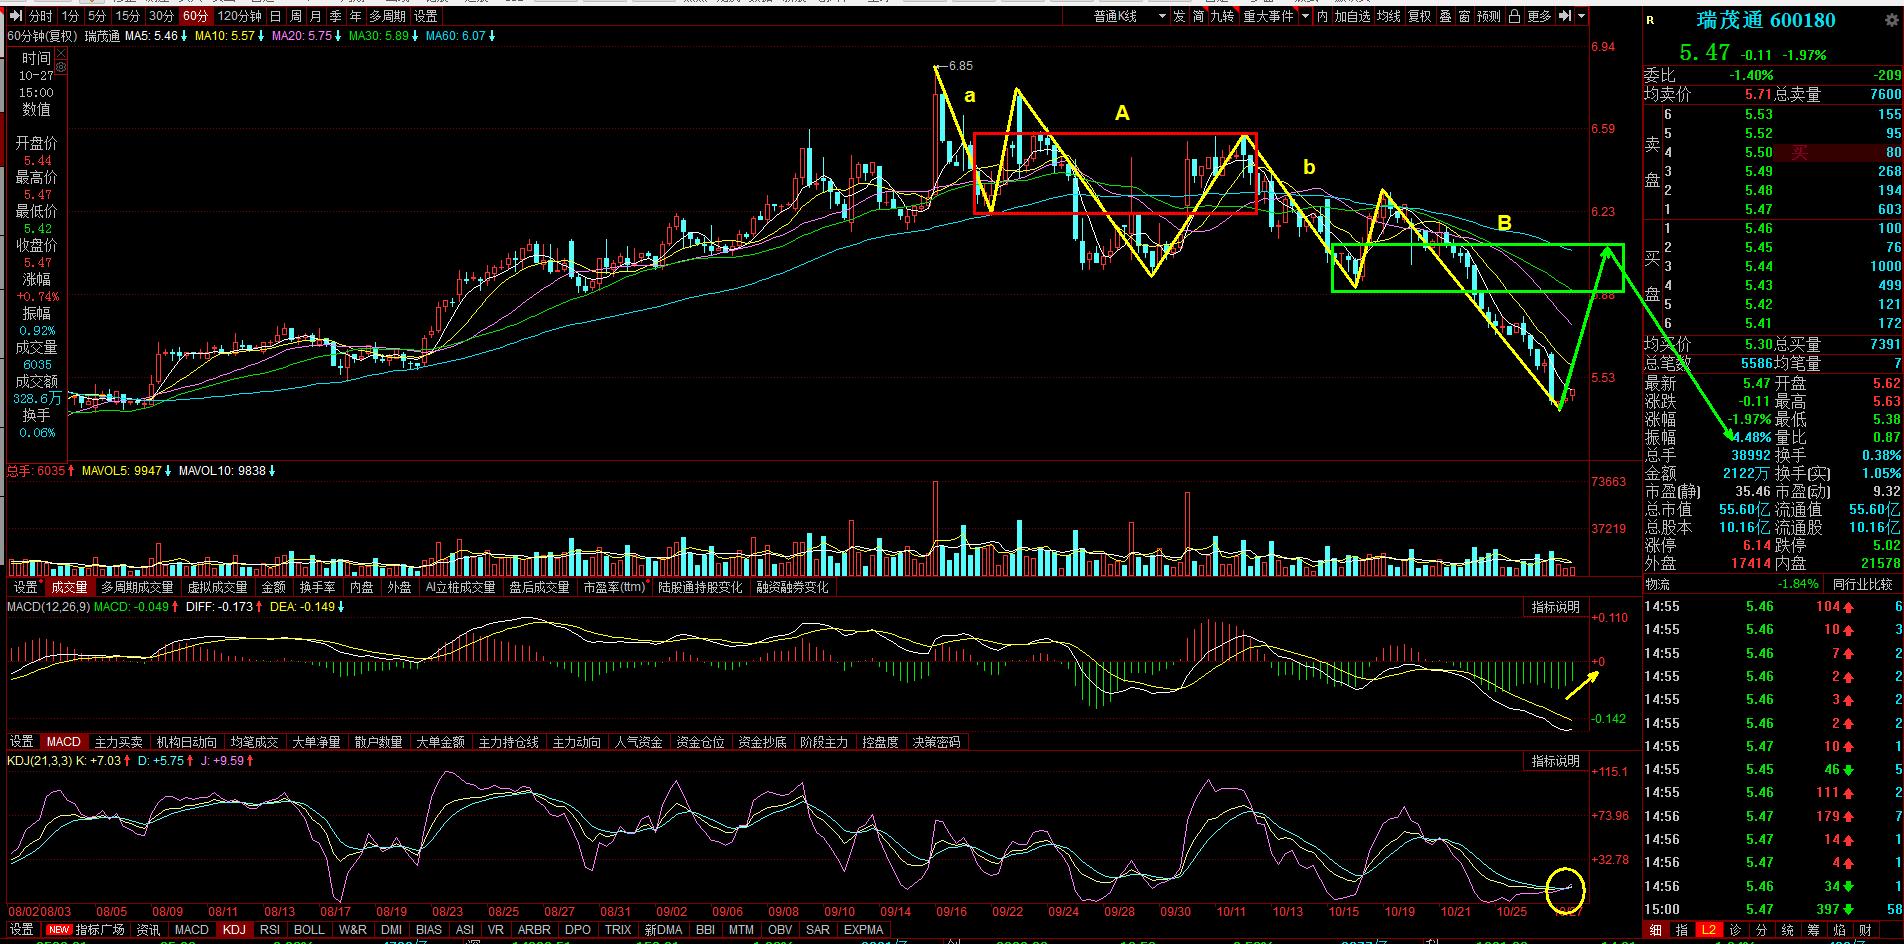Switch to the 日 daily chart tab
Image resolution: width=1904 pixels, height=944 pixels.
pyautogui.click(x=275, y=16)
